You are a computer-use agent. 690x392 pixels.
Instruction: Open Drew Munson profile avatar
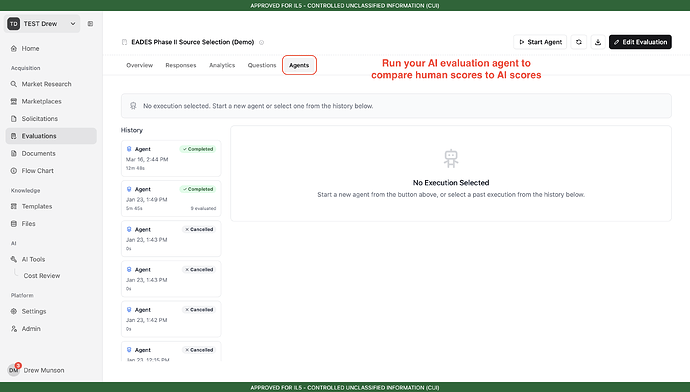coord(14,370)
